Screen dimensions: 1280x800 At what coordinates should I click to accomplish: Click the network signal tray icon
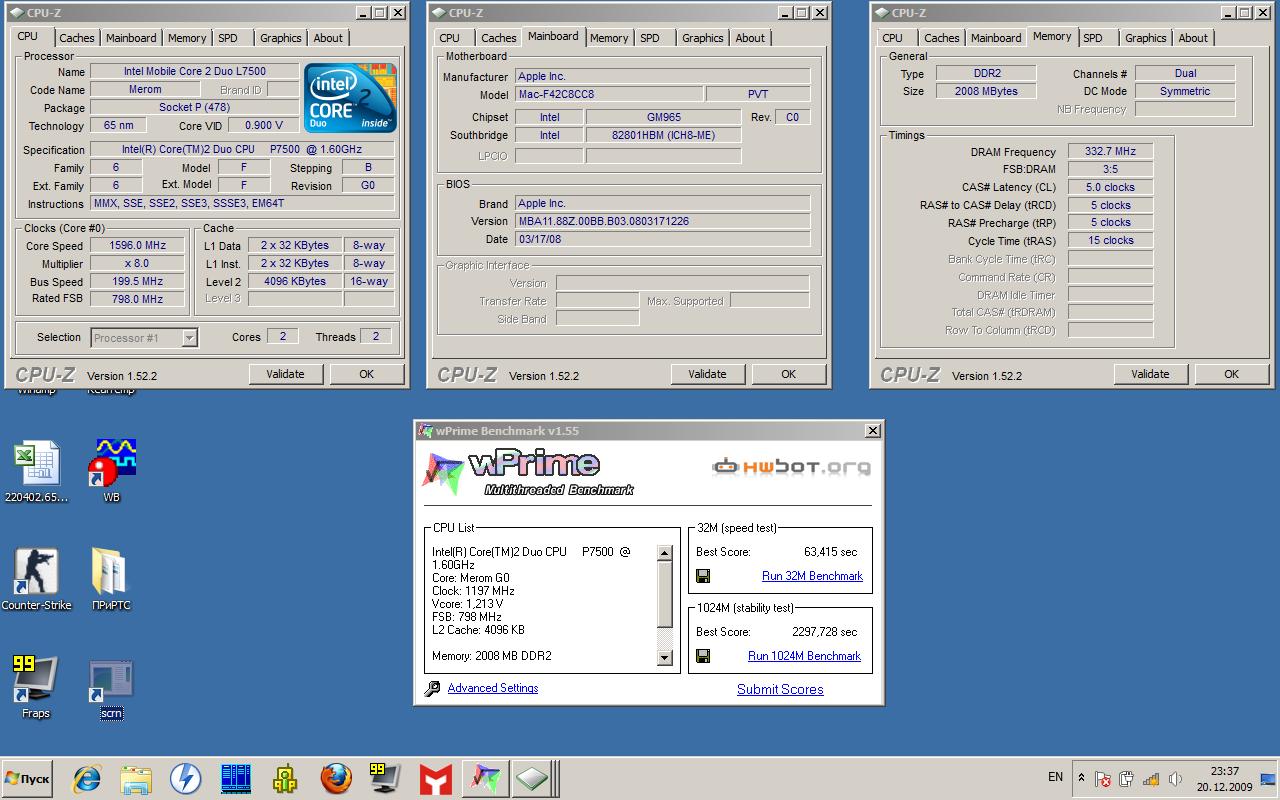coord(1151,779)
